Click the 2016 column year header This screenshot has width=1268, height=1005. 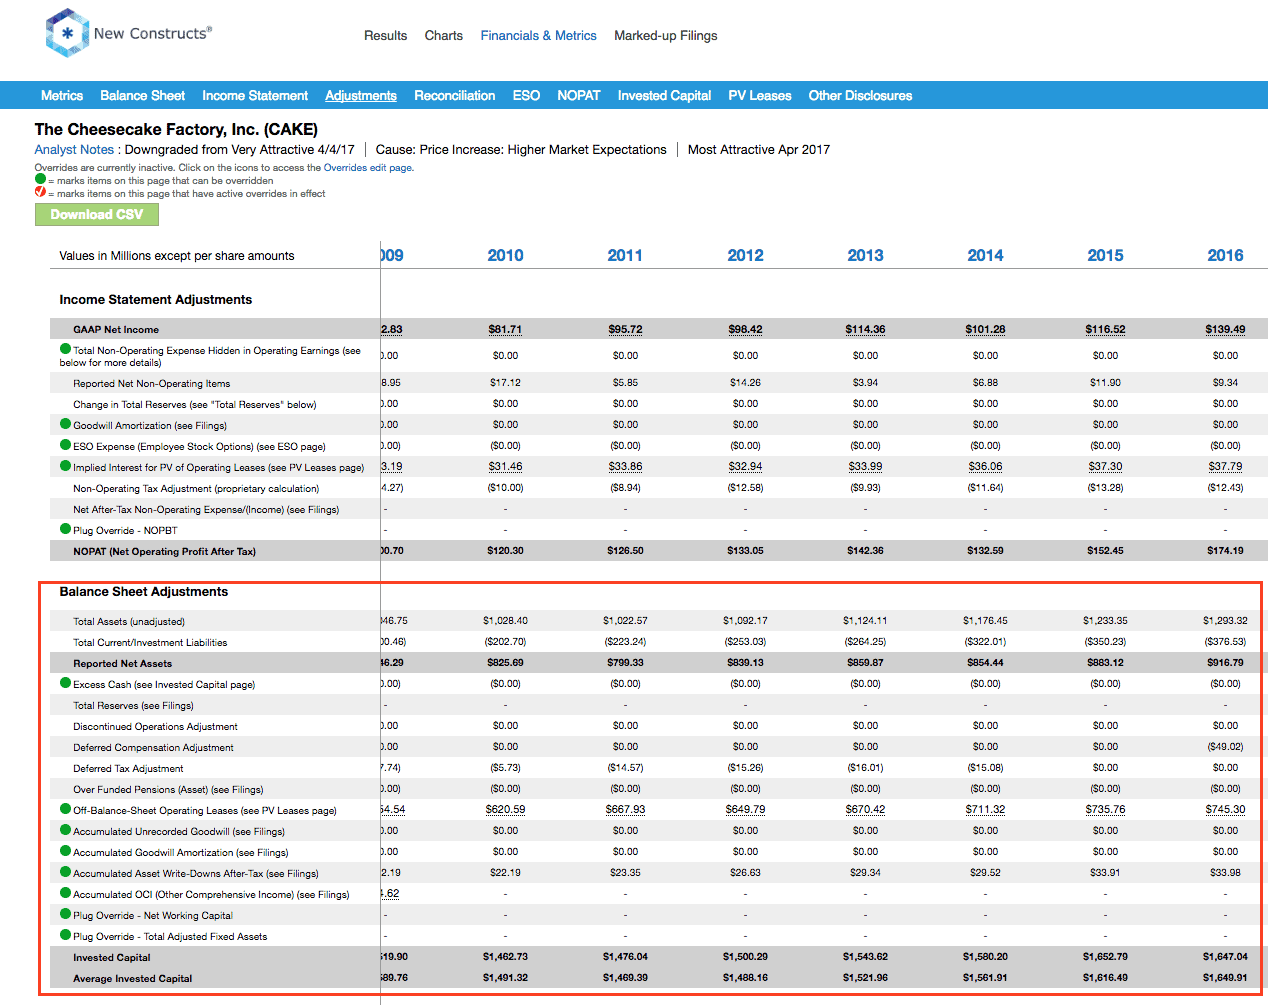[x=1225, y=255]
